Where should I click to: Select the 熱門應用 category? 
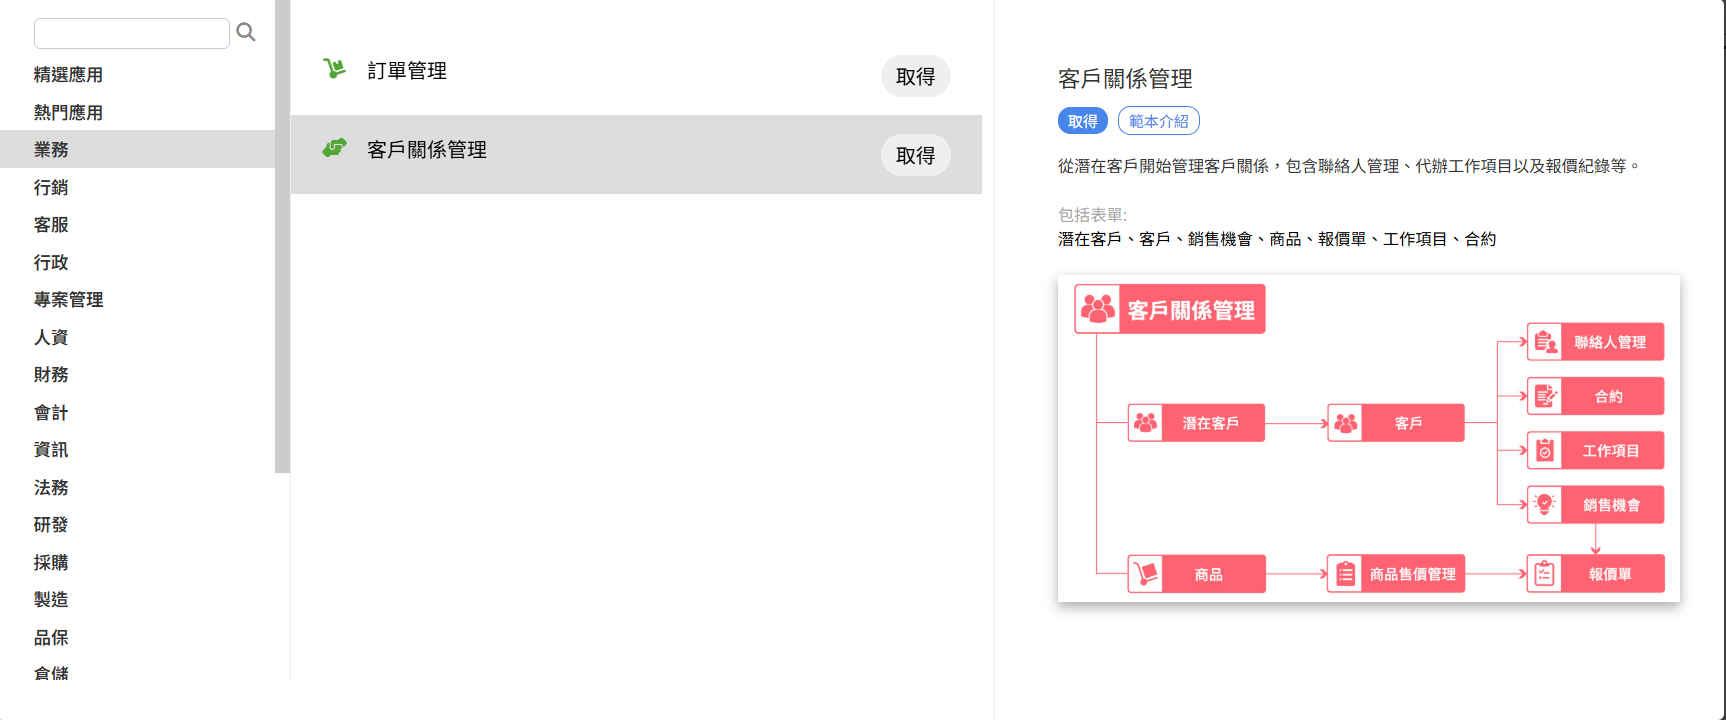68,113
